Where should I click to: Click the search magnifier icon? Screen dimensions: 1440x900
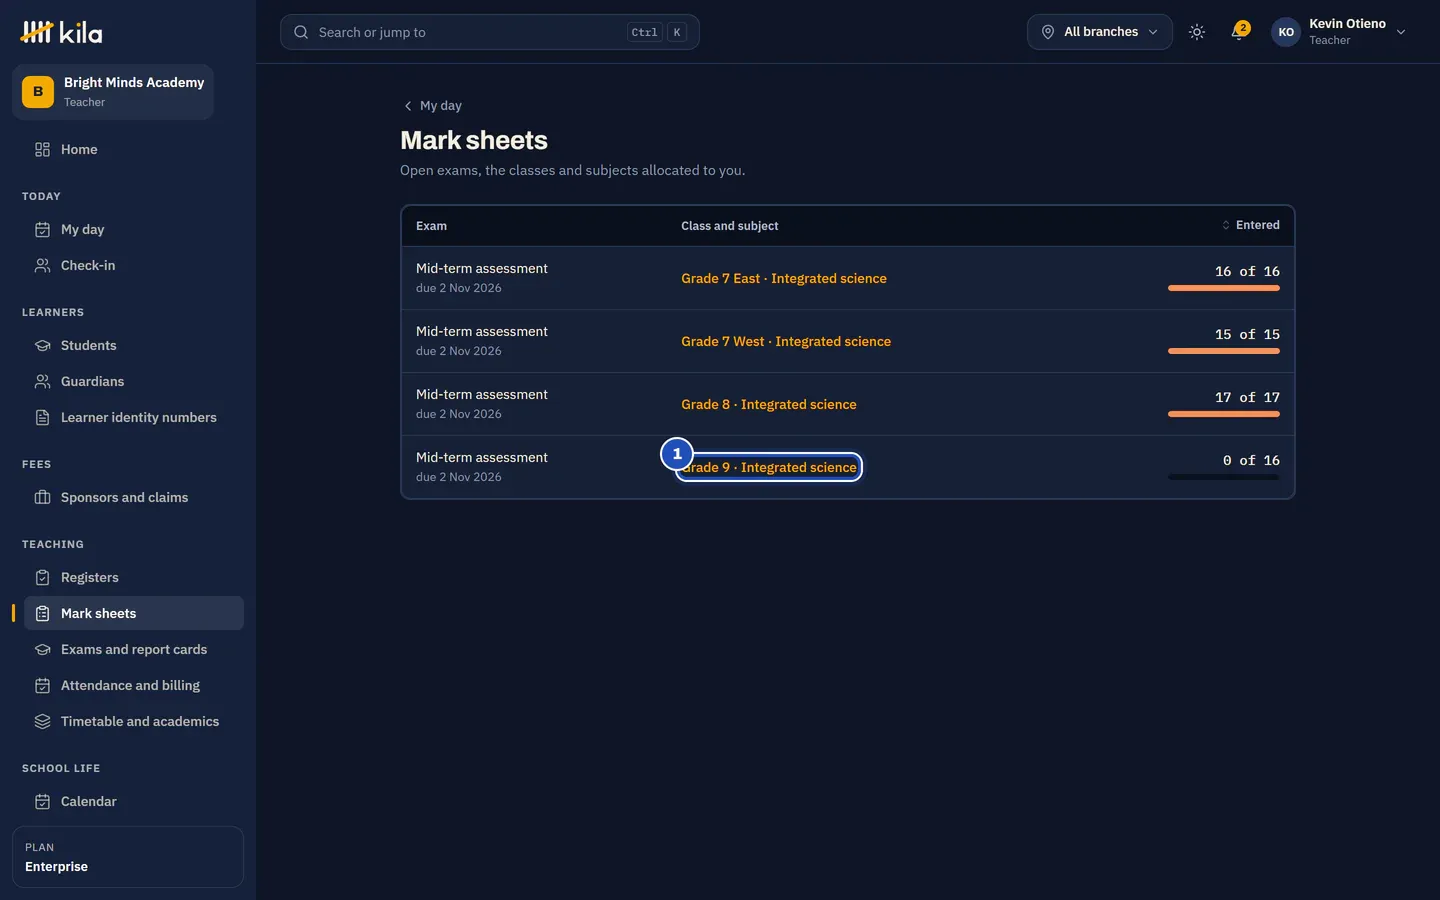[x=301, y=32]
